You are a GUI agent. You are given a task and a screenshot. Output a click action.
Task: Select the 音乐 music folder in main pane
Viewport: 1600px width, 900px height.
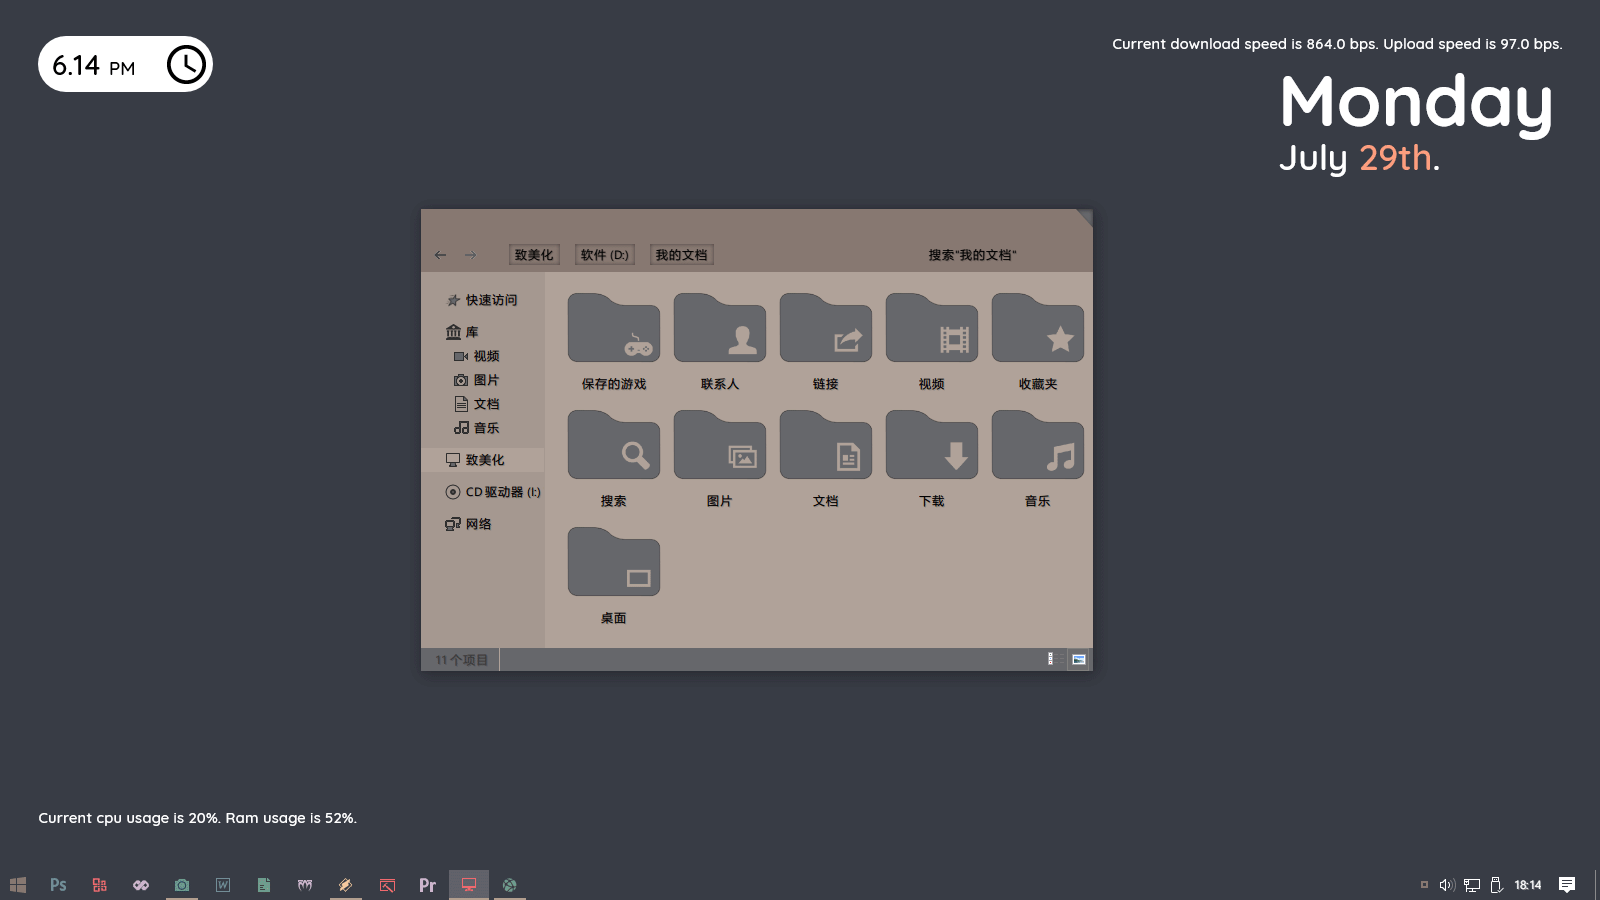pyautogui.click(x=1037, y=447)
